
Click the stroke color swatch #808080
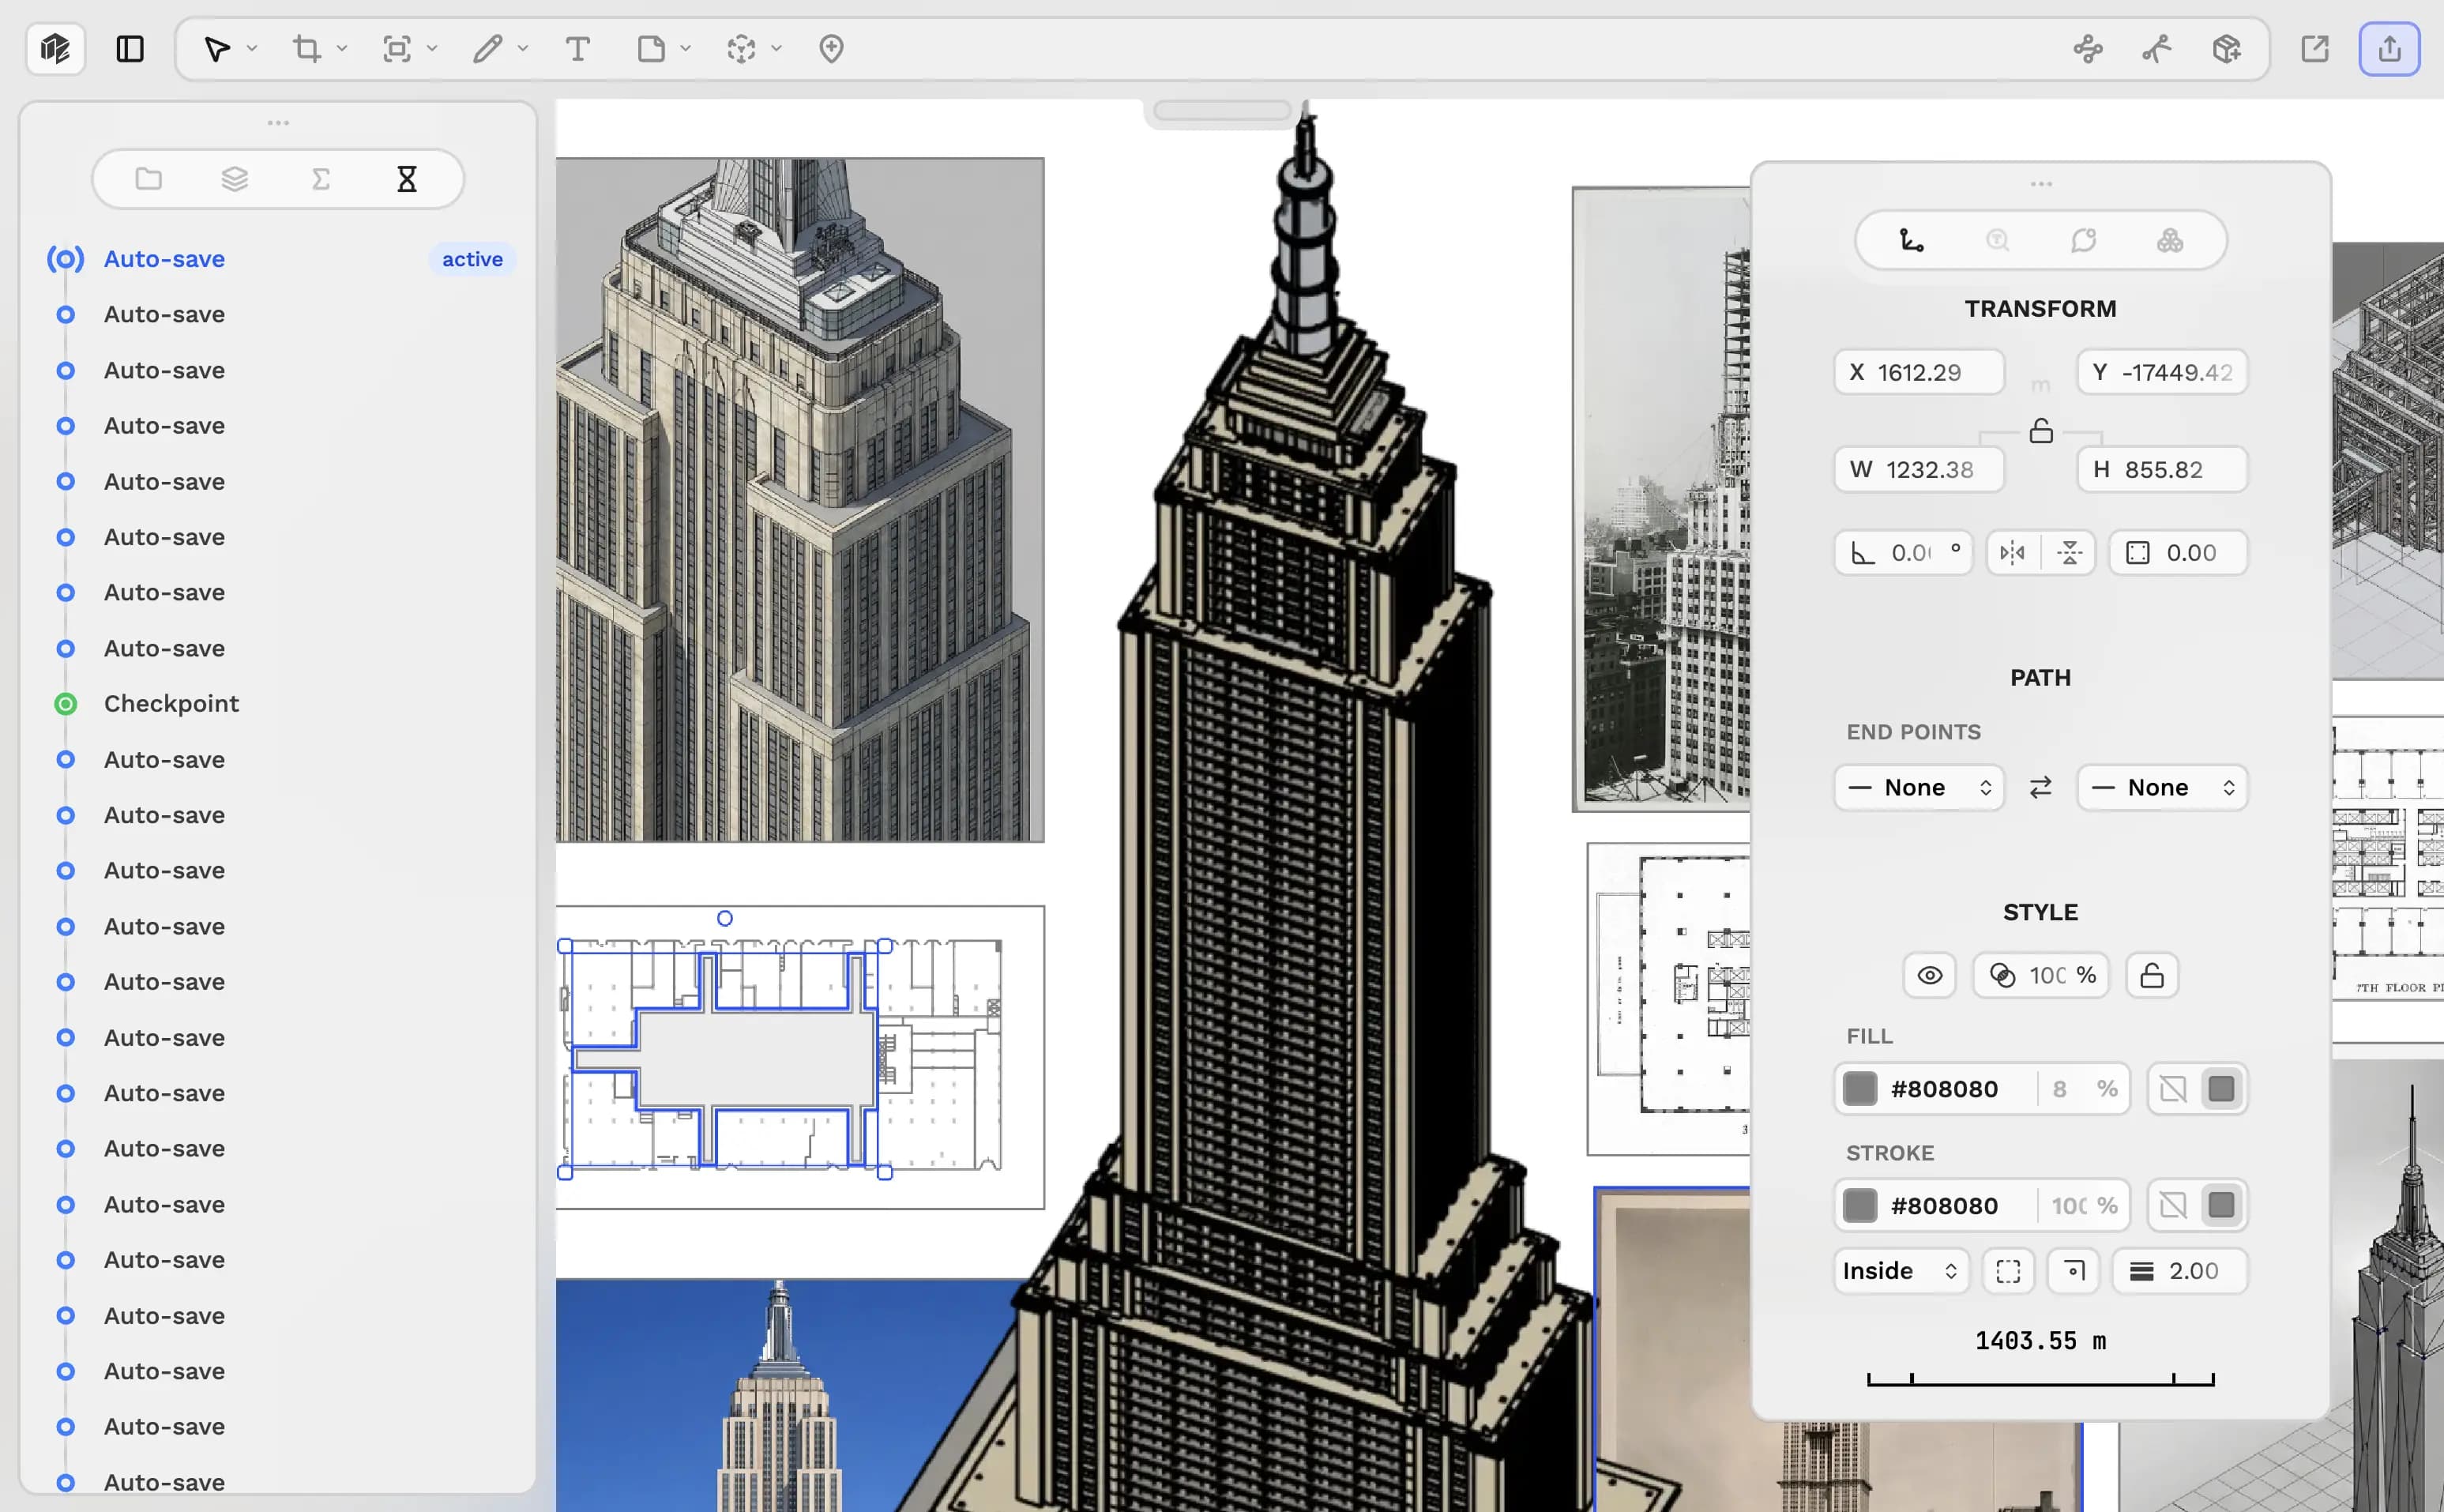pyautogui.click(x=1859, y=1205)
